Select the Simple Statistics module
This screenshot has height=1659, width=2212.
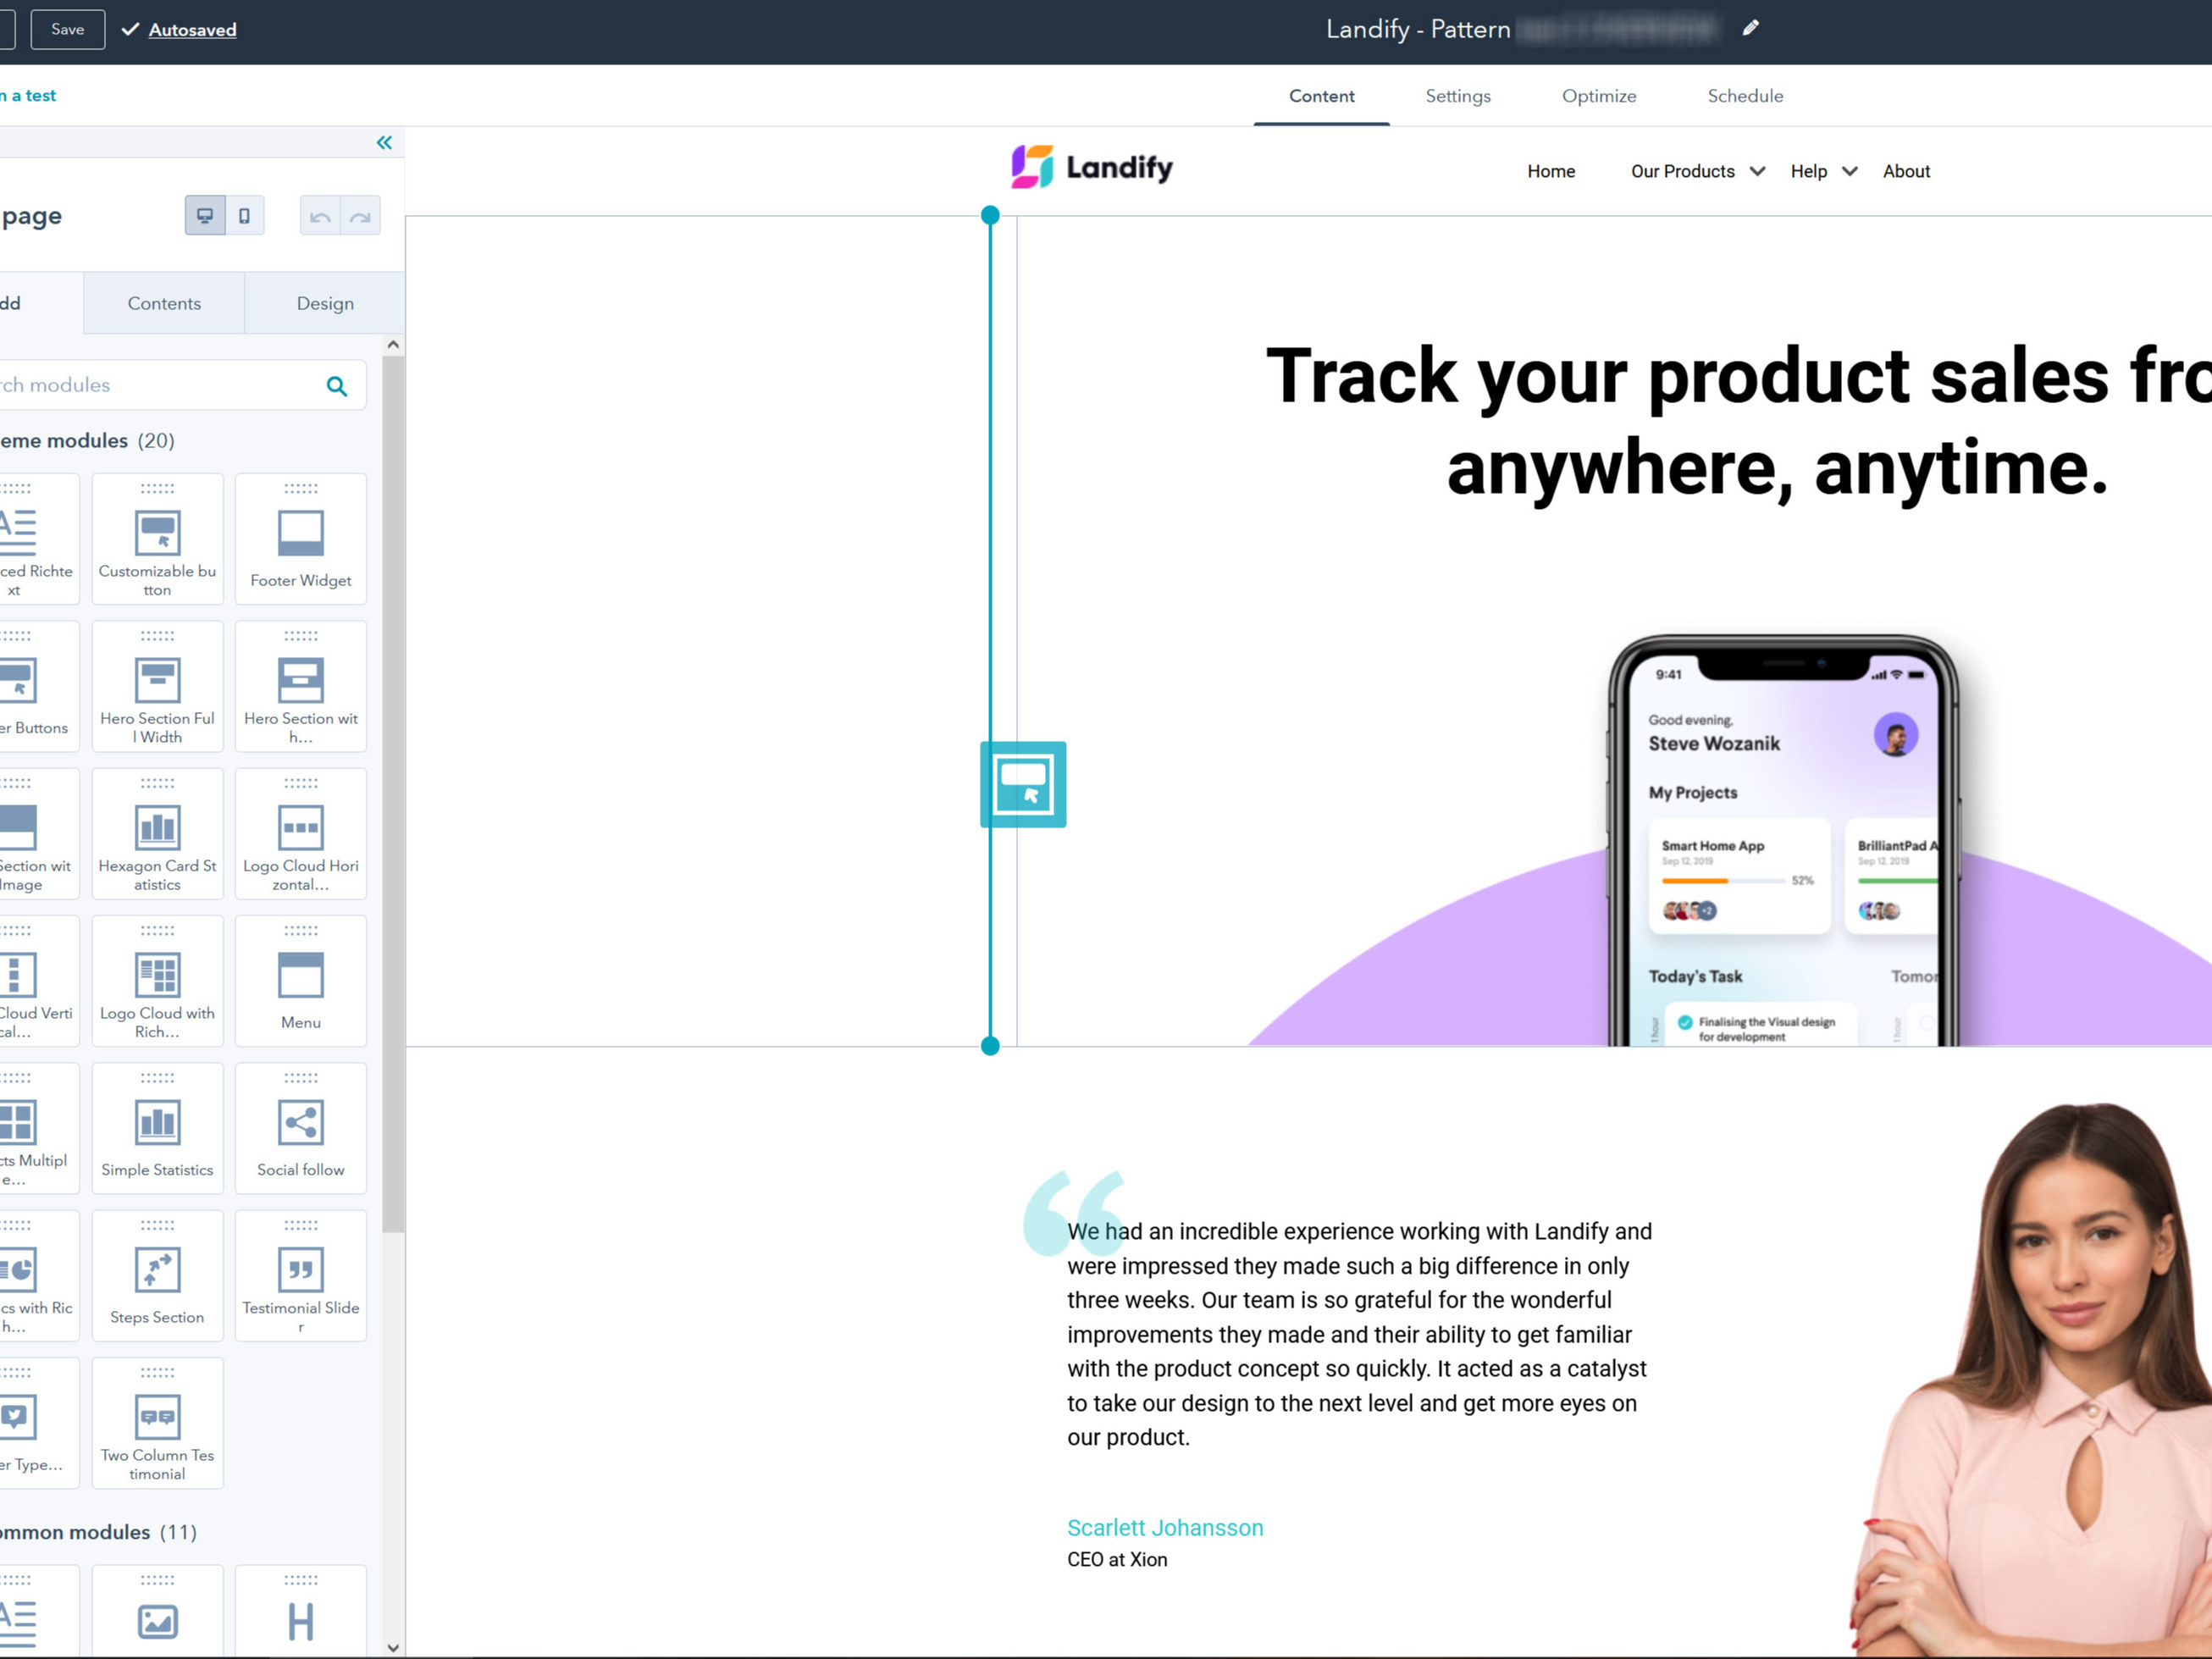(x=157, y=1128)
